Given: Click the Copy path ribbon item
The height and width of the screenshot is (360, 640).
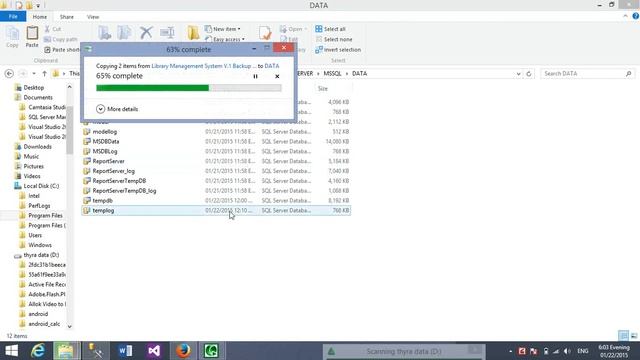Looking at the screenshot, I should pyautogui.click(x=60, y=40).
